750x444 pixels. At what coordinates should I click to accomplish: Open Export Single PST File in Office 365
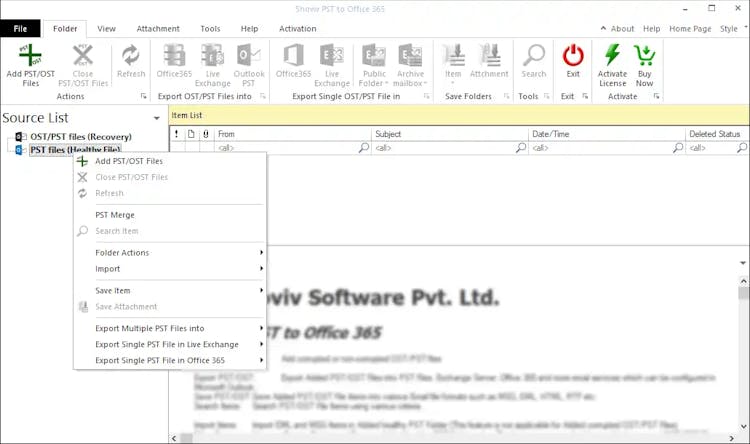pyautogui.click(x=169, y=360)
